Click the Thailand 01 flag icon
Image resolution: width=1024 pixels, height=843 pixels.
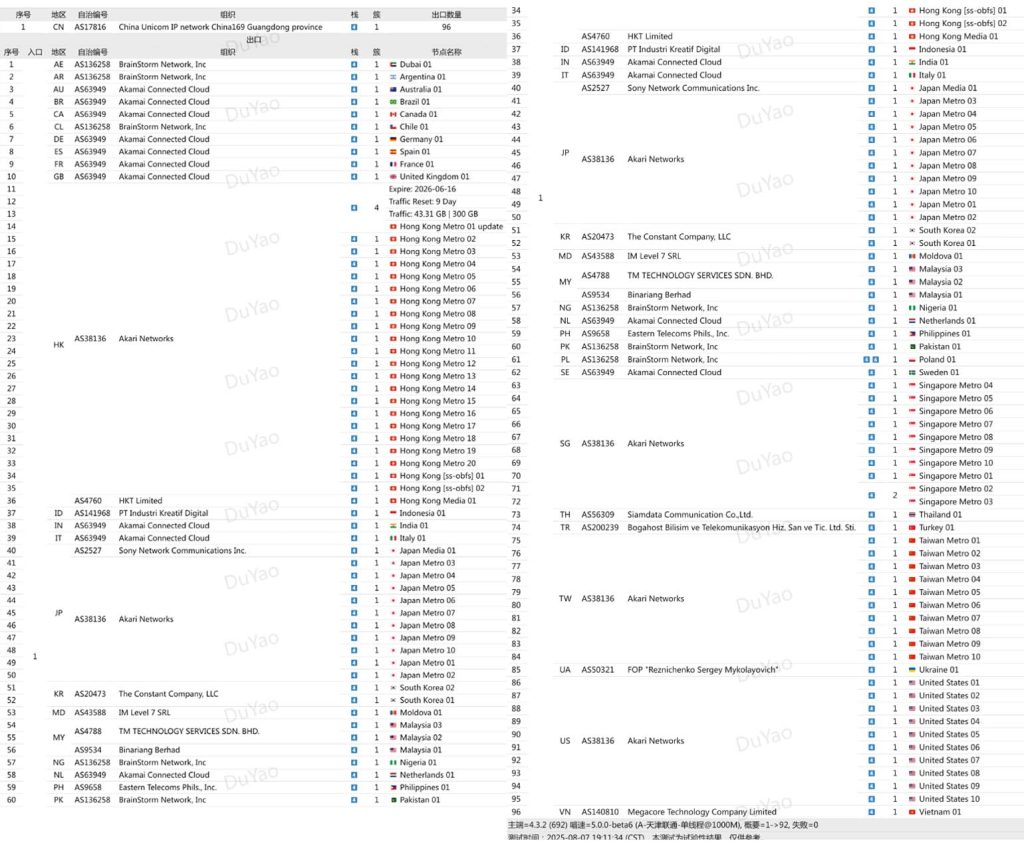912,515
